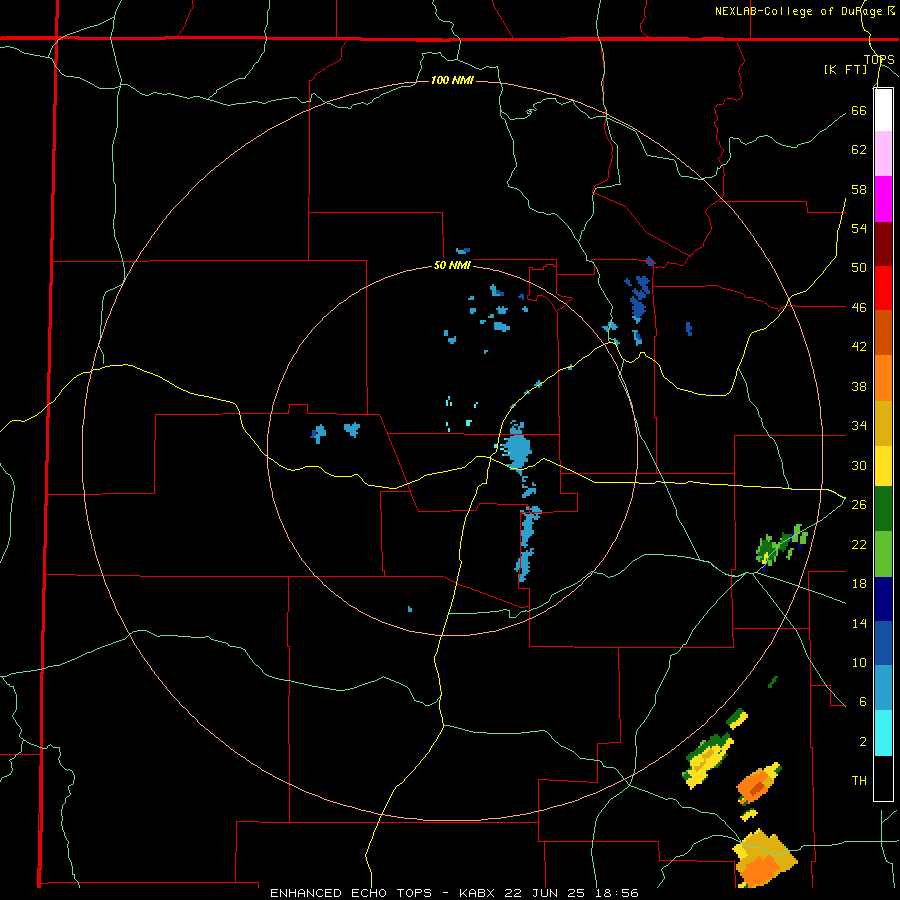Click the 22 JUN 25 date text
900x900 pixels.
point(545,893)
